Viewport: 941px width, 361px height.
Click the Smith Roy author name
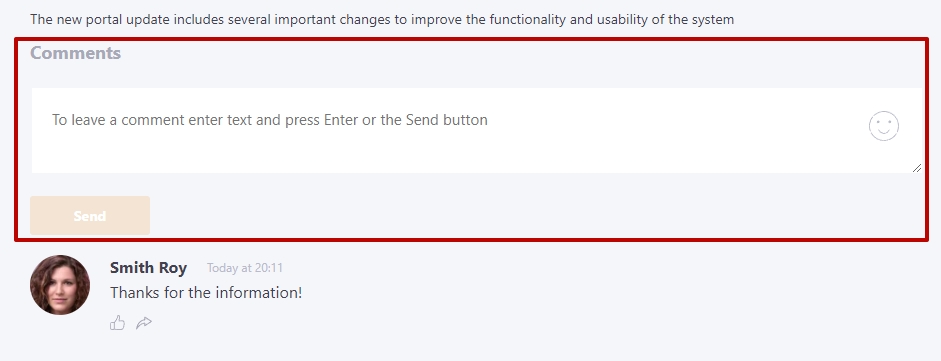(x=148, y=267)
